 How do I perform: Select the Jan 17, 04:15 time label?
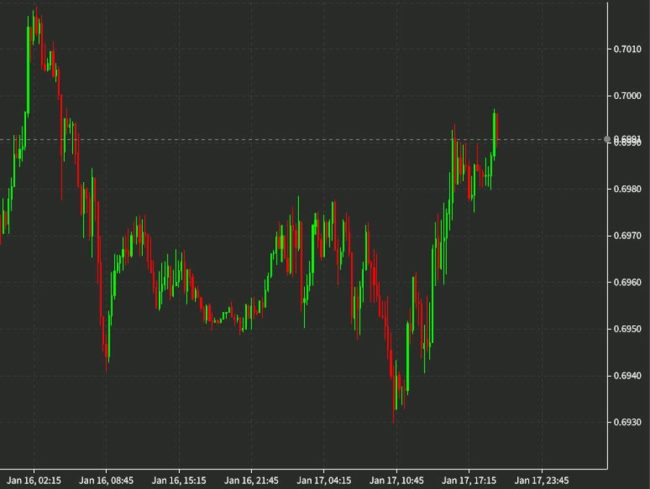(324, 479)
